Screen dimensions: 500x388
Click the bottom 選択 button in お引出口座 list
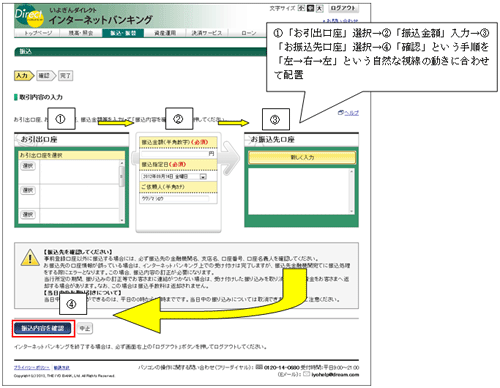tap(28, 214)
